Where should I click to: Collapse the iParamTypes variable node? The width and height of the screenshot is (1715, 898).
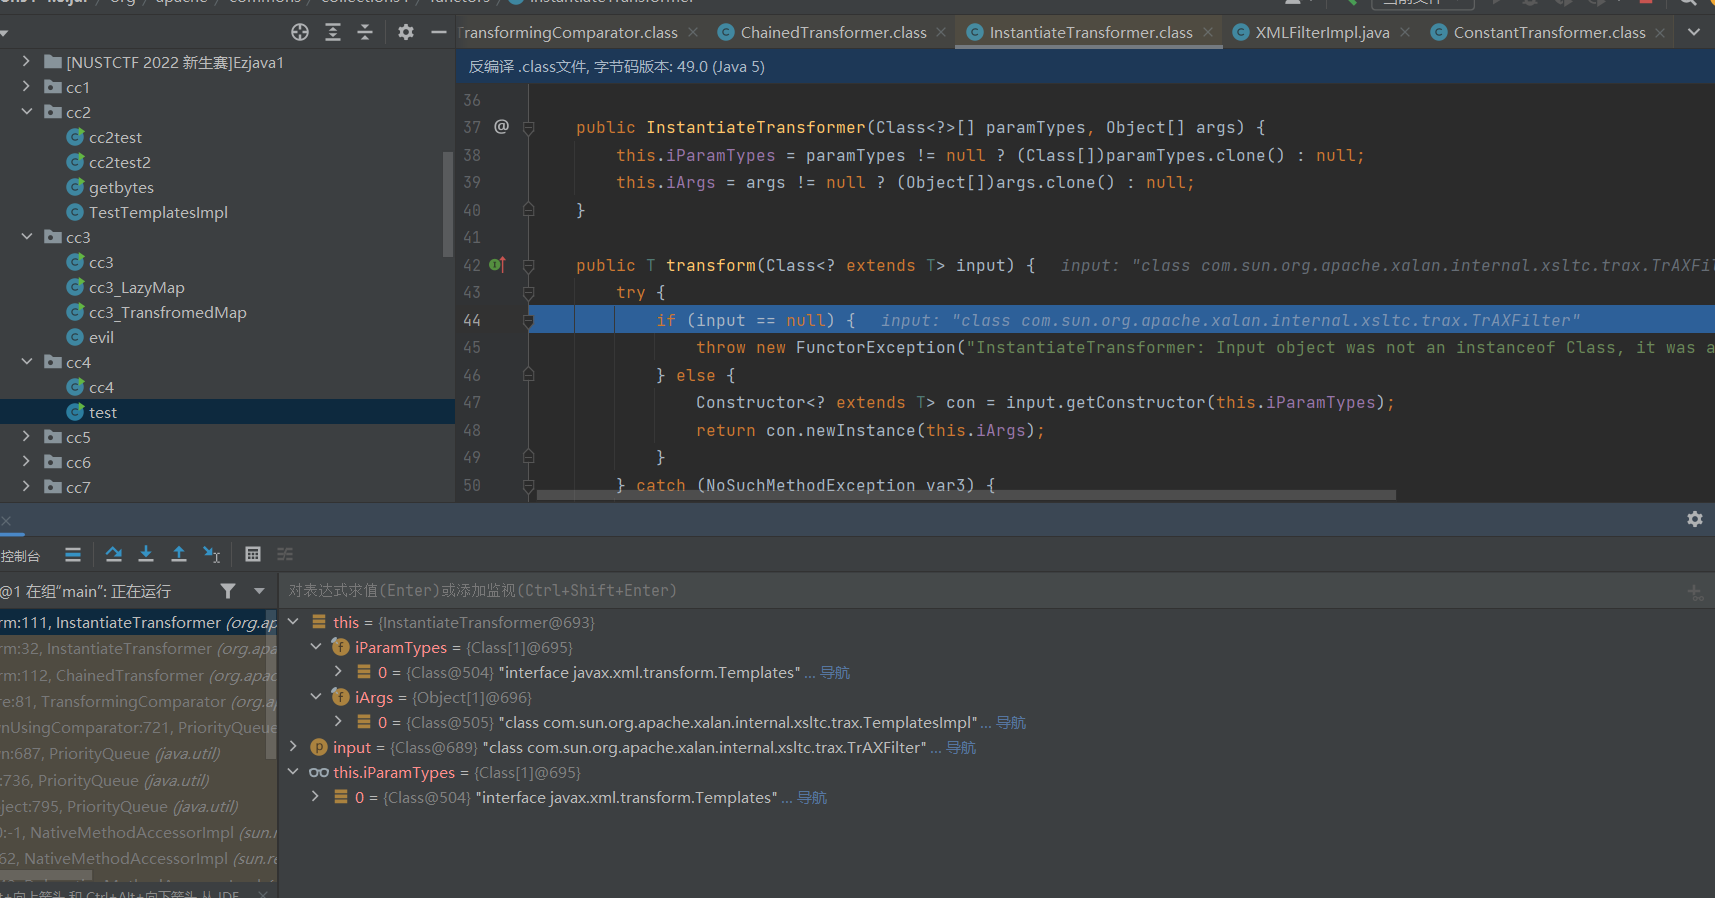click(x=316, y=647)
